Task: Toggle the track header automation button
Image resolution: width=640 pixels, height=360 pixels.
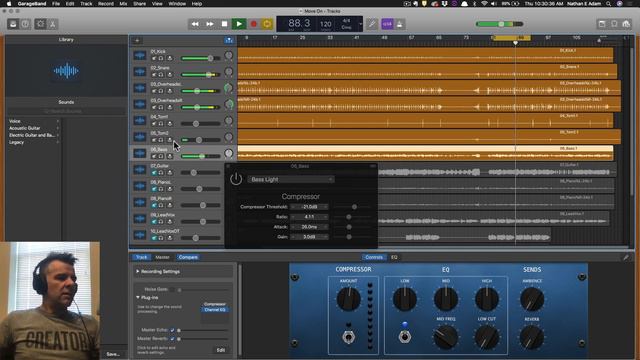Action: (x=229, y=40)
